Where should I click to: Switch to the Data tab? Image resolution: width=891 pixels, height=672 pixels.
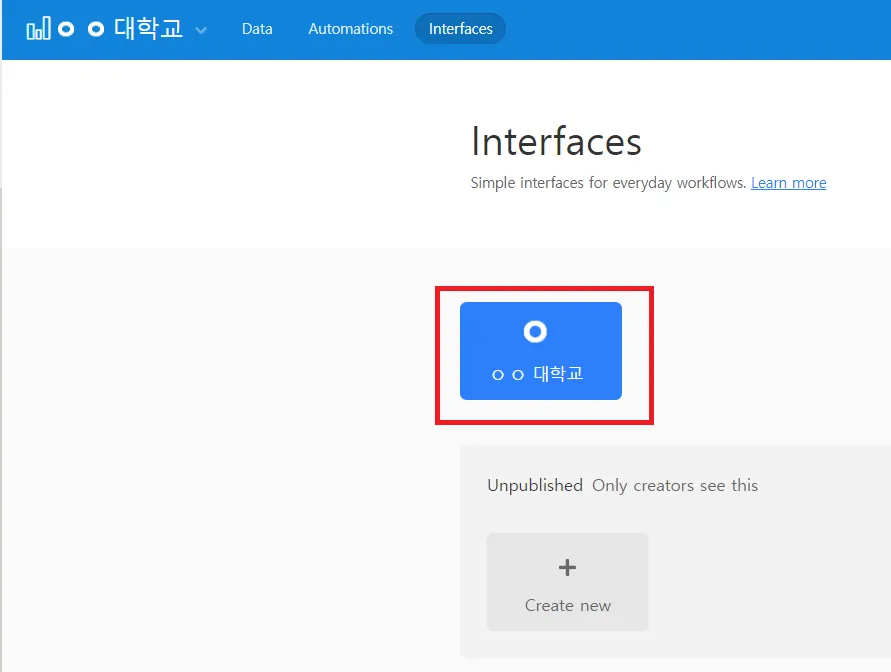(257, 29)
